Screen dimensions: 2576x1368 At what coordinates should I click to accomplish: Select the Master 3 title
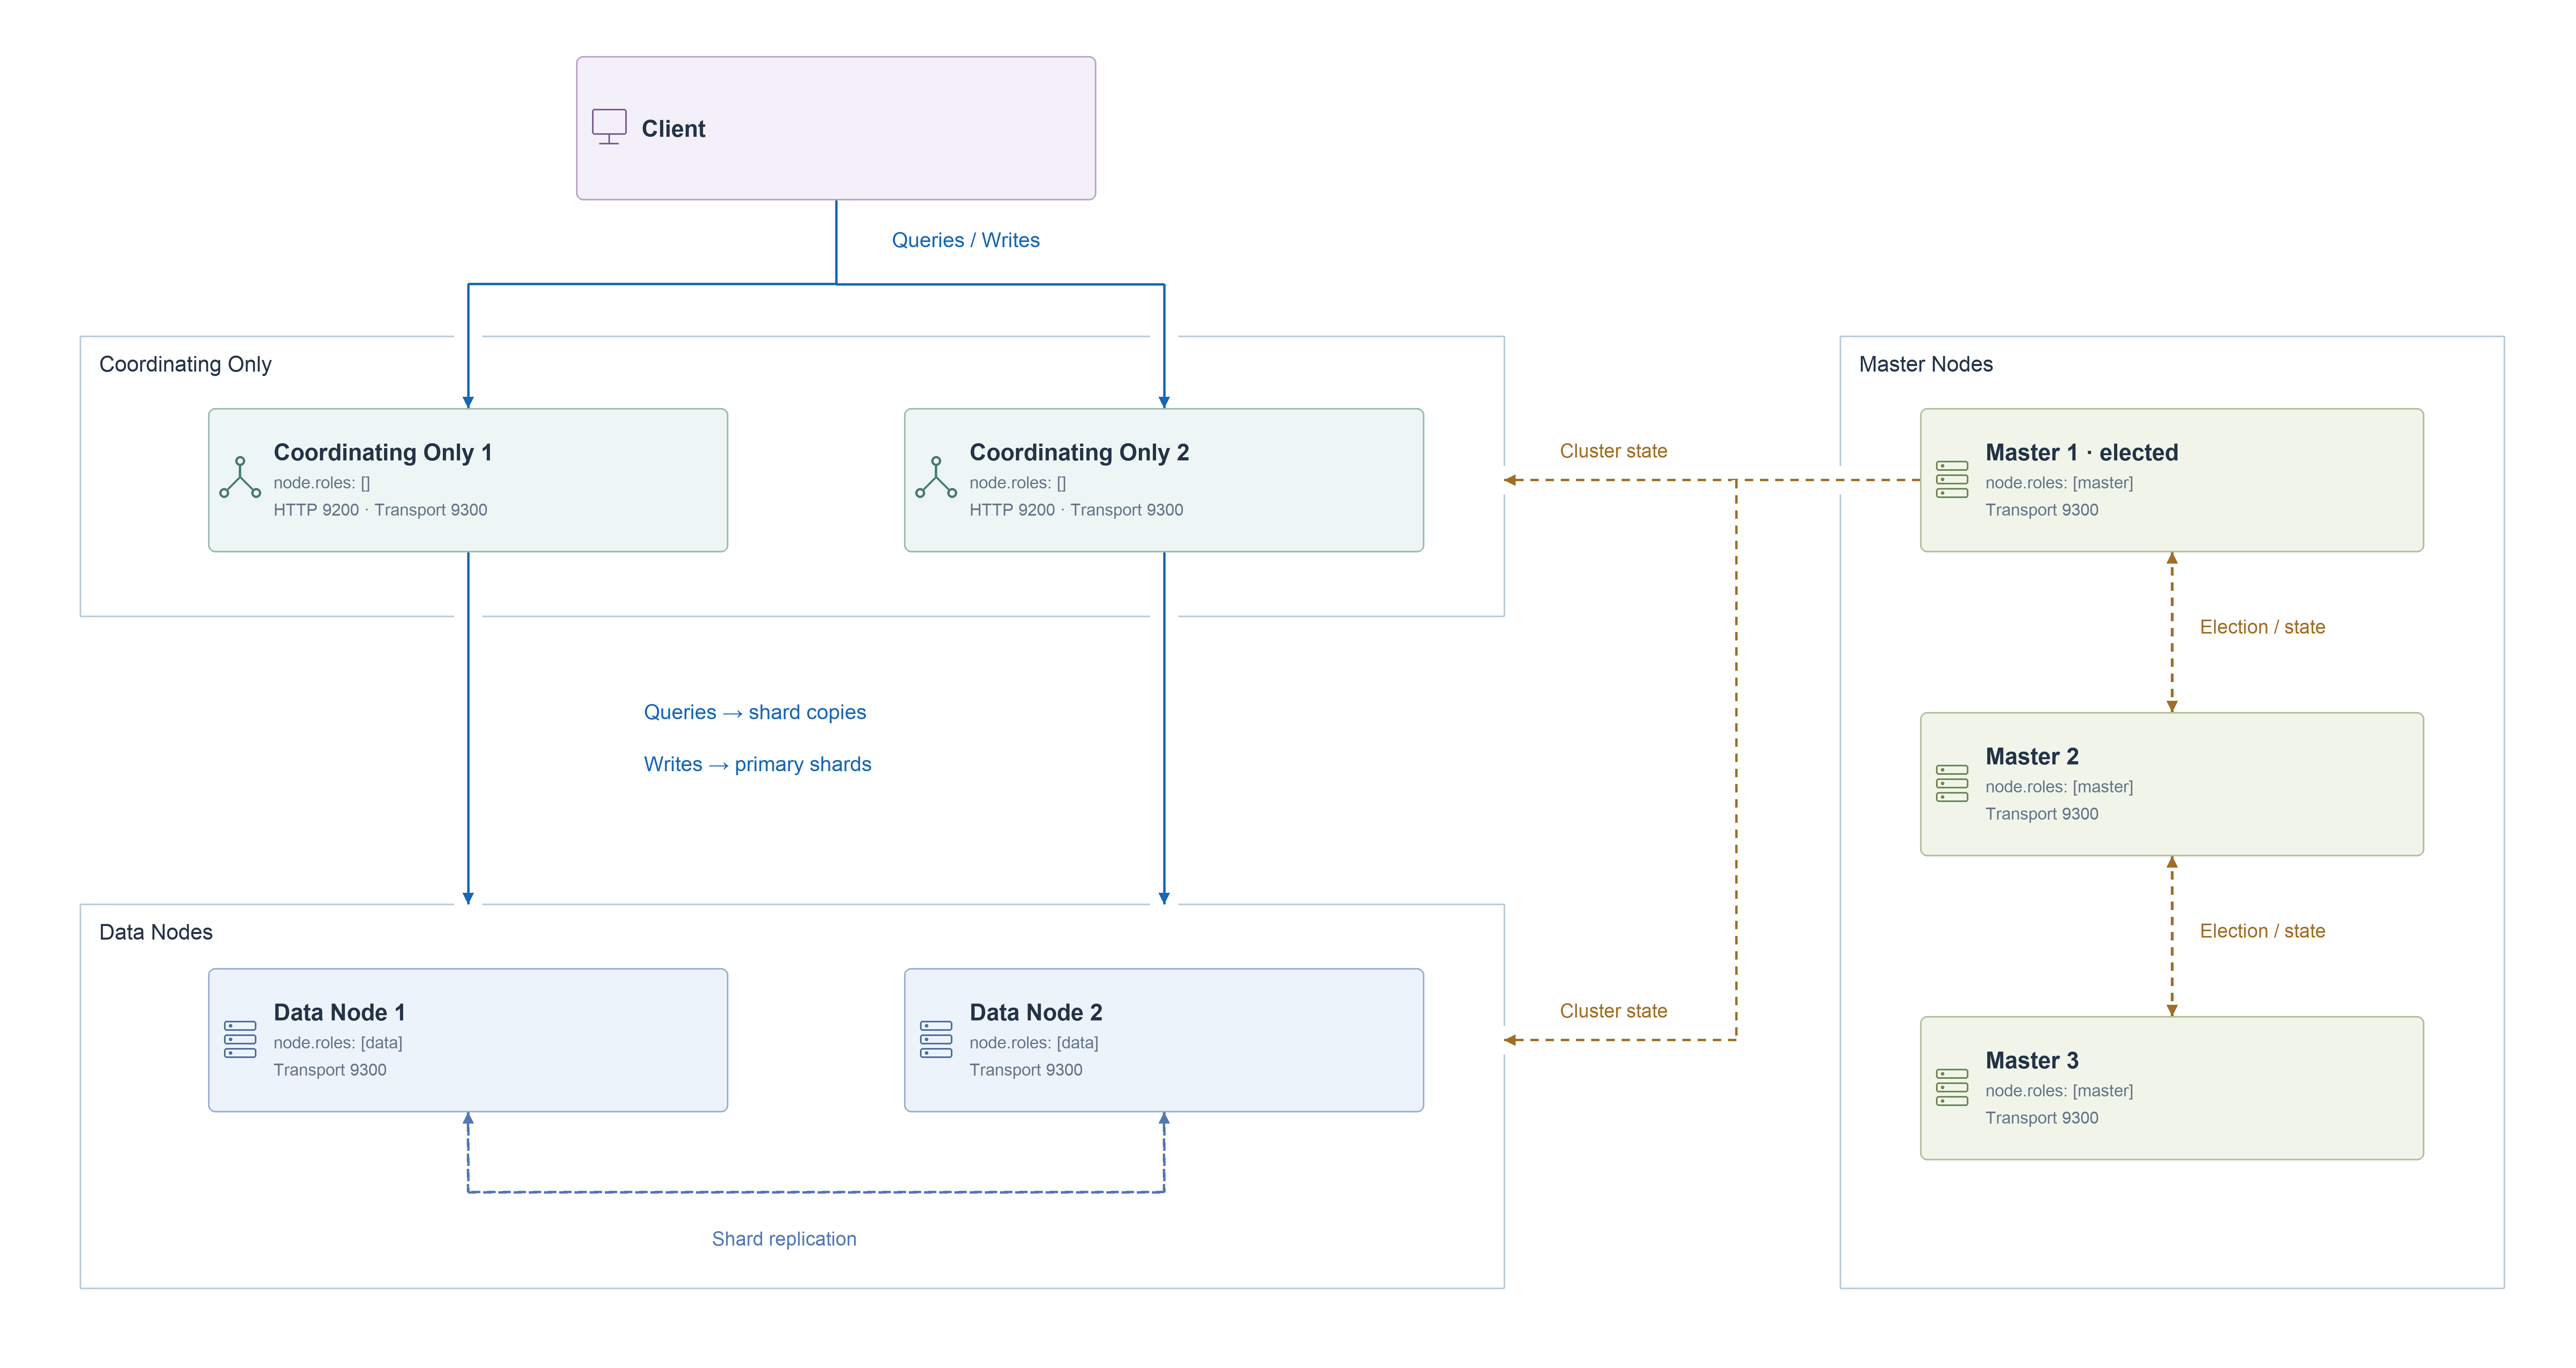click(2032, 1061)
